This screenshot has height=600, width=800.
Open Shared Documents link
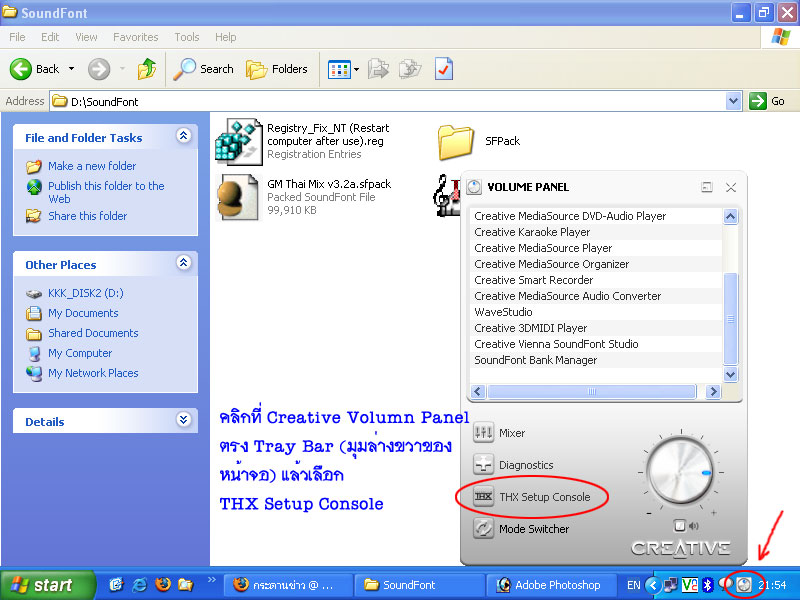(x=93, y=333)
